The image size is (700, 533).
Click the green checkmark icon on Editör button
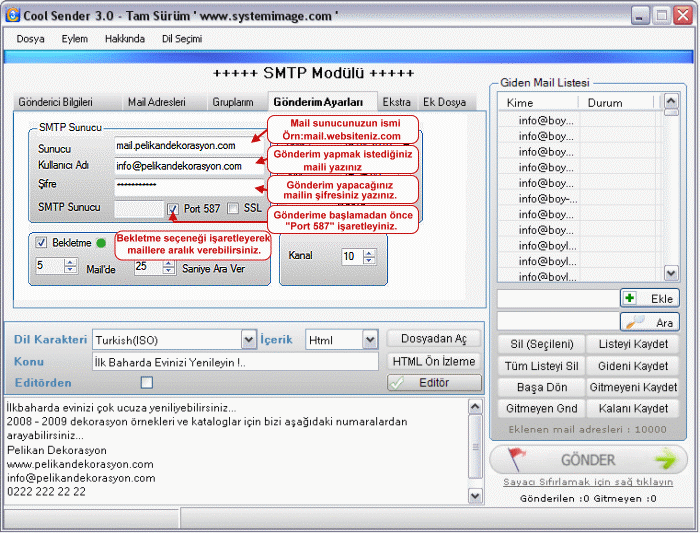(396, 383)
